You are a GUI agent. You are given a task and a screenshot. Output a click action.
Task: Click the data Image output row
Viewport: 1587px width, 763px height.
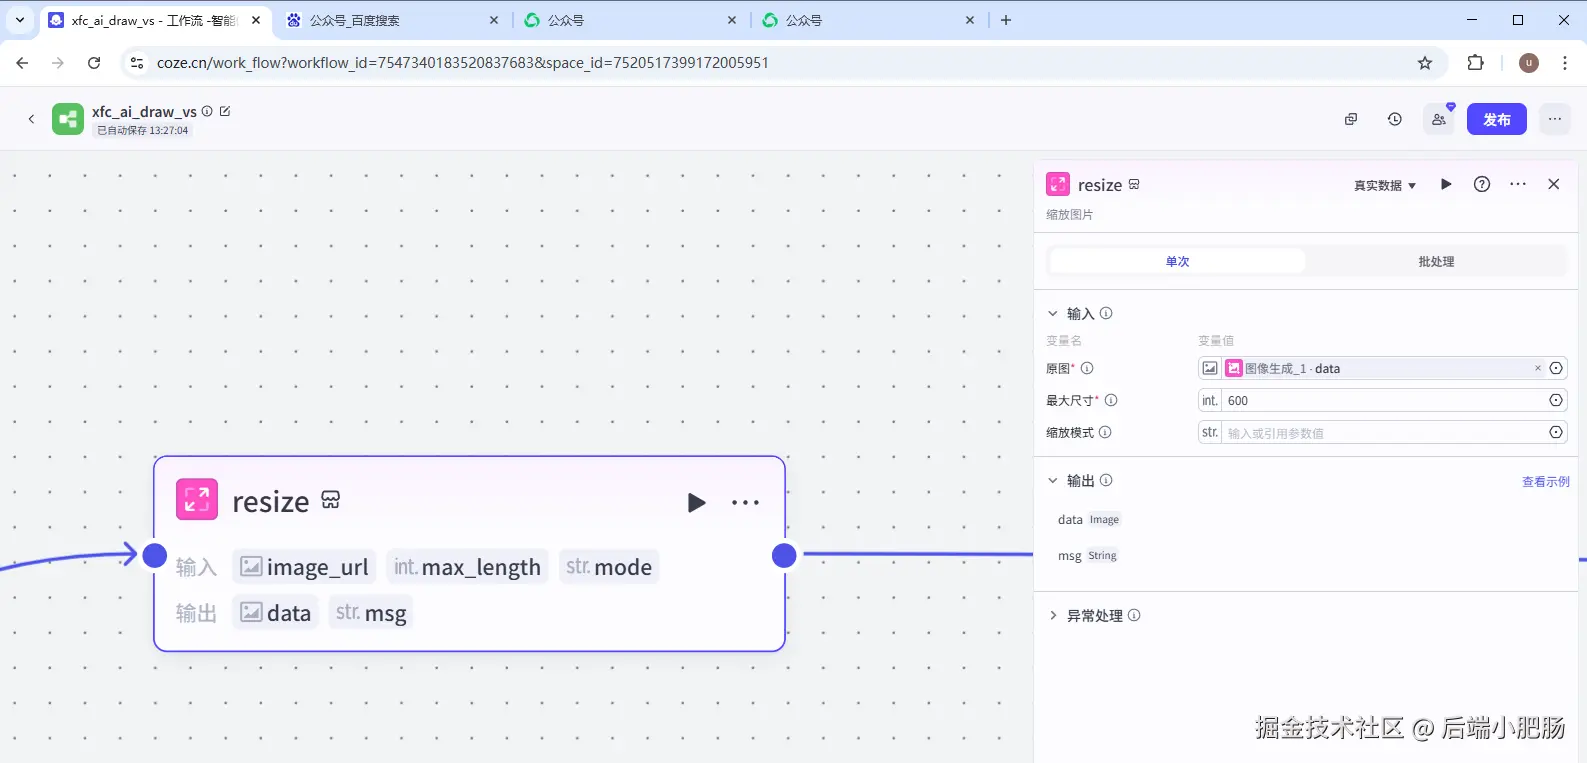point(1089,519)
